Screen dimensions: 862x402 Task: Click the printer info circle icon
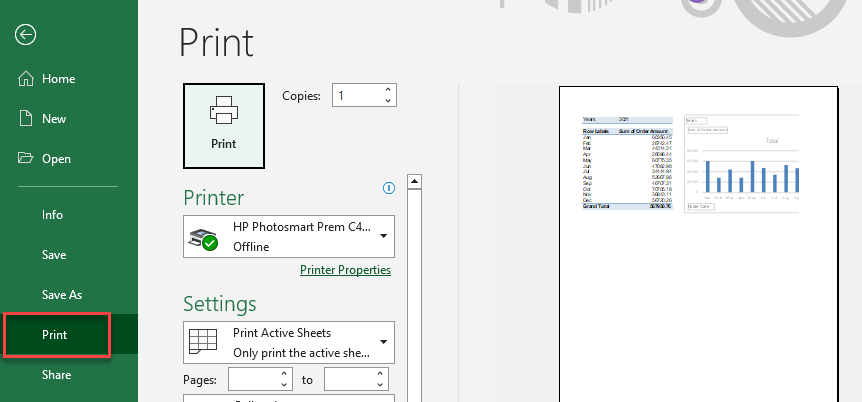[389, 188]
